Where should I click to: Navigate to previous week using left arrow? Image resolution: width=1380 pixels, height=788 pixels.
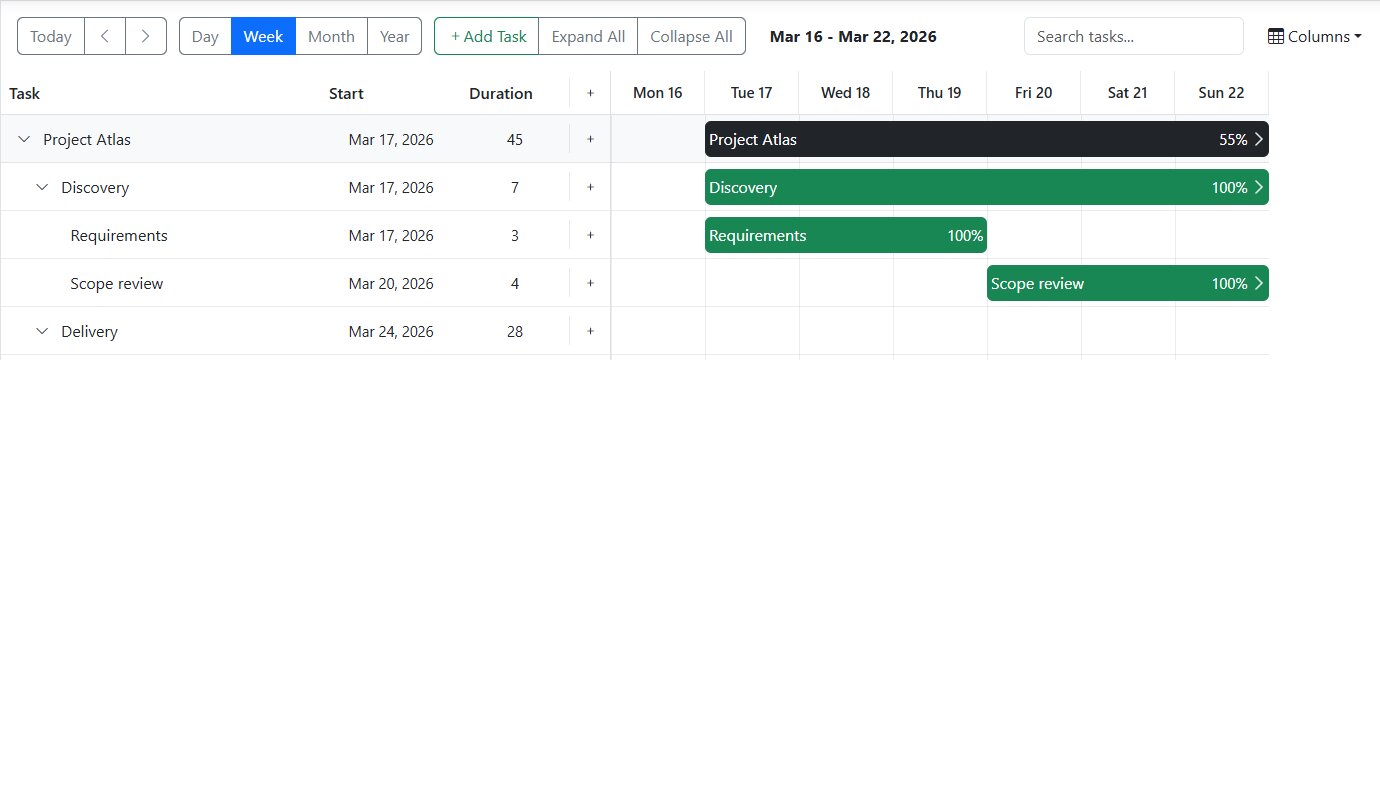click(104, 36)
